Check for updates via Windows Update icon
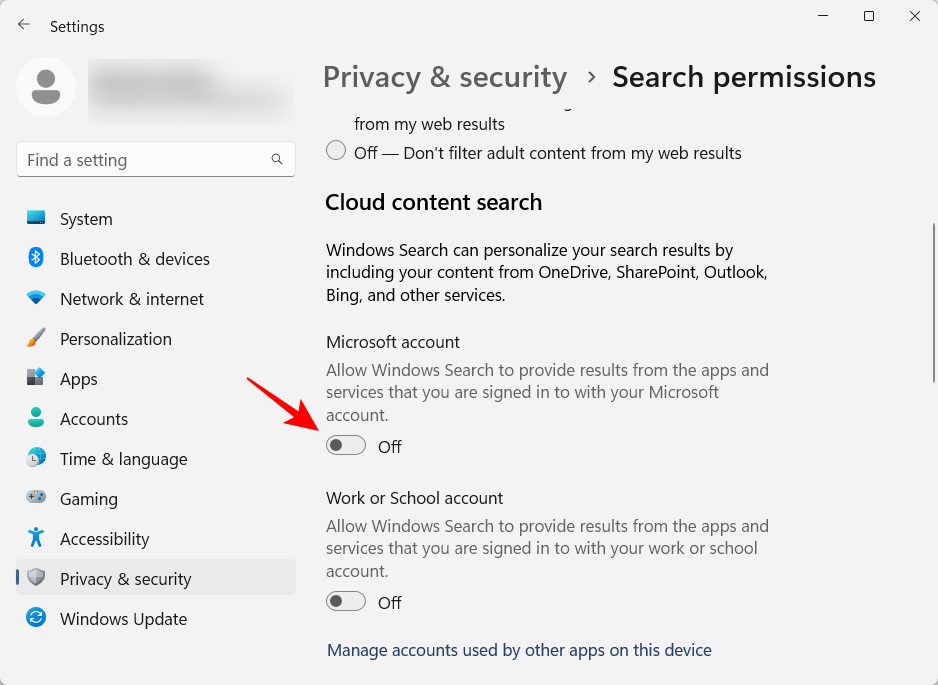This screenshot has height=685, width=938. click(x=36, y=618)
